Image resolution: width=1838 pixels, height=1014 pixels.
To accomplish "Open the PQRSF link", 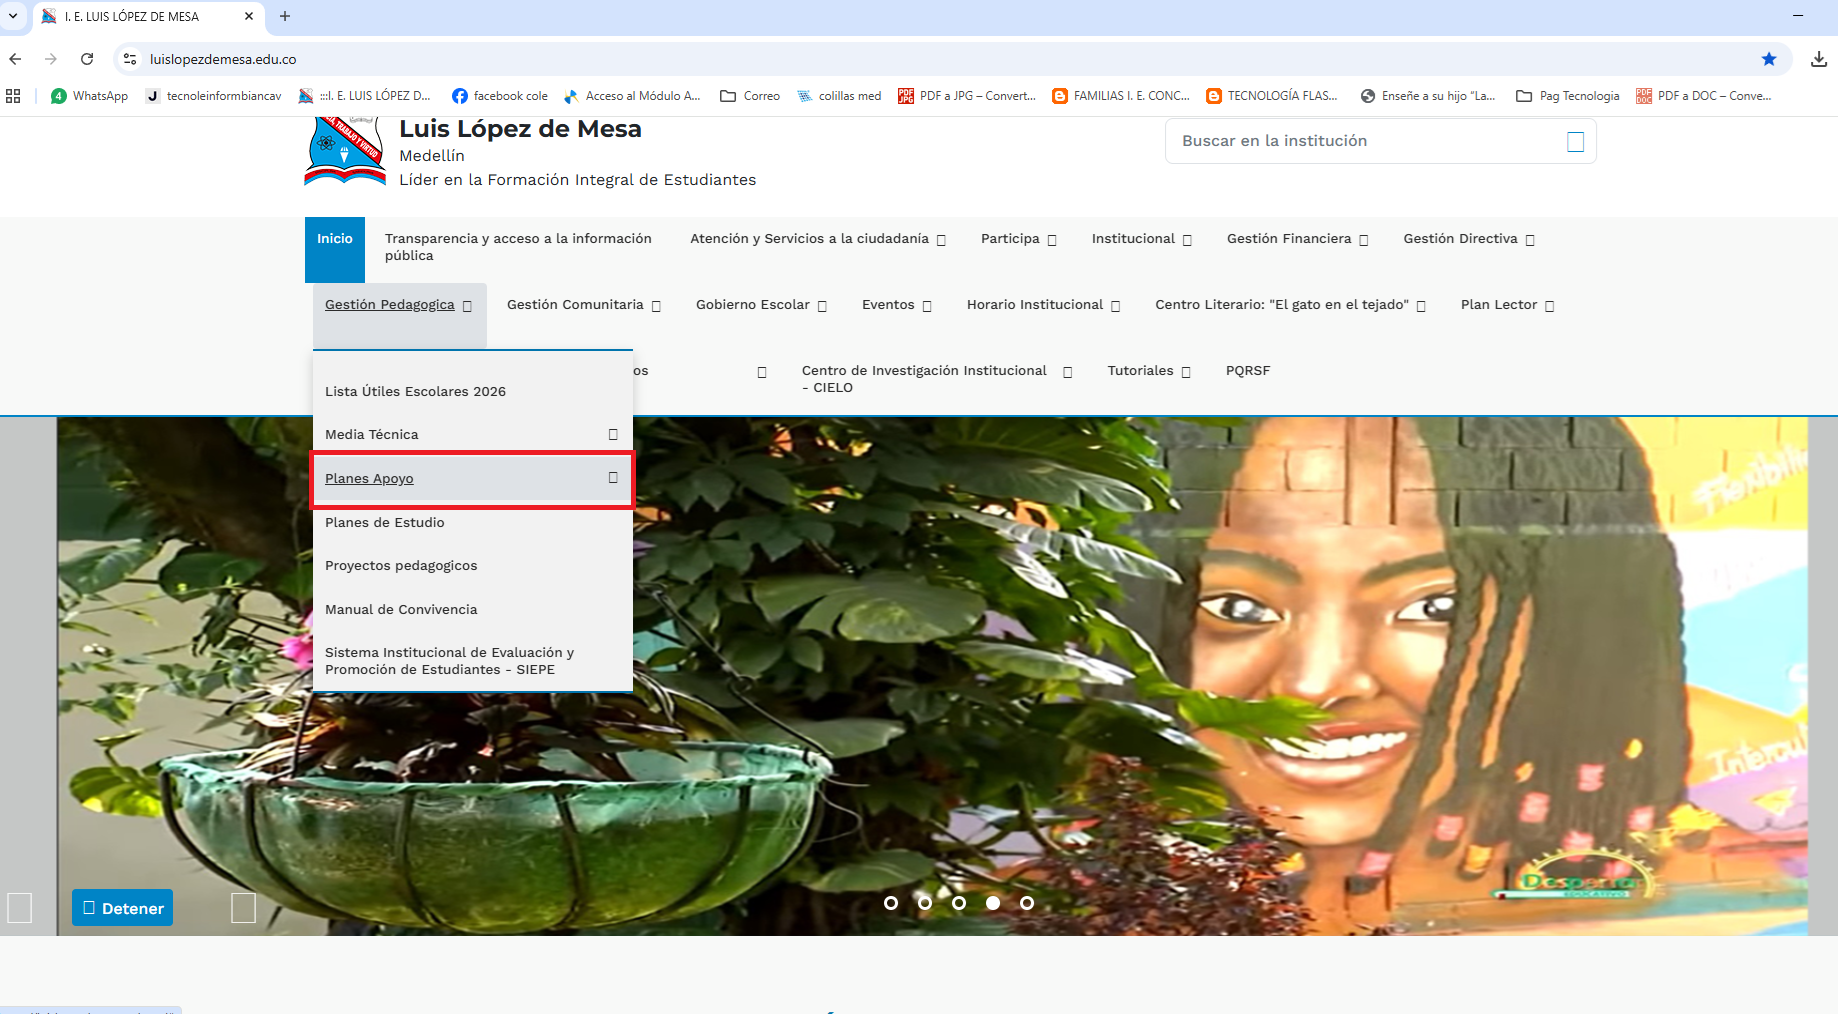I will tap(1247, 371).
